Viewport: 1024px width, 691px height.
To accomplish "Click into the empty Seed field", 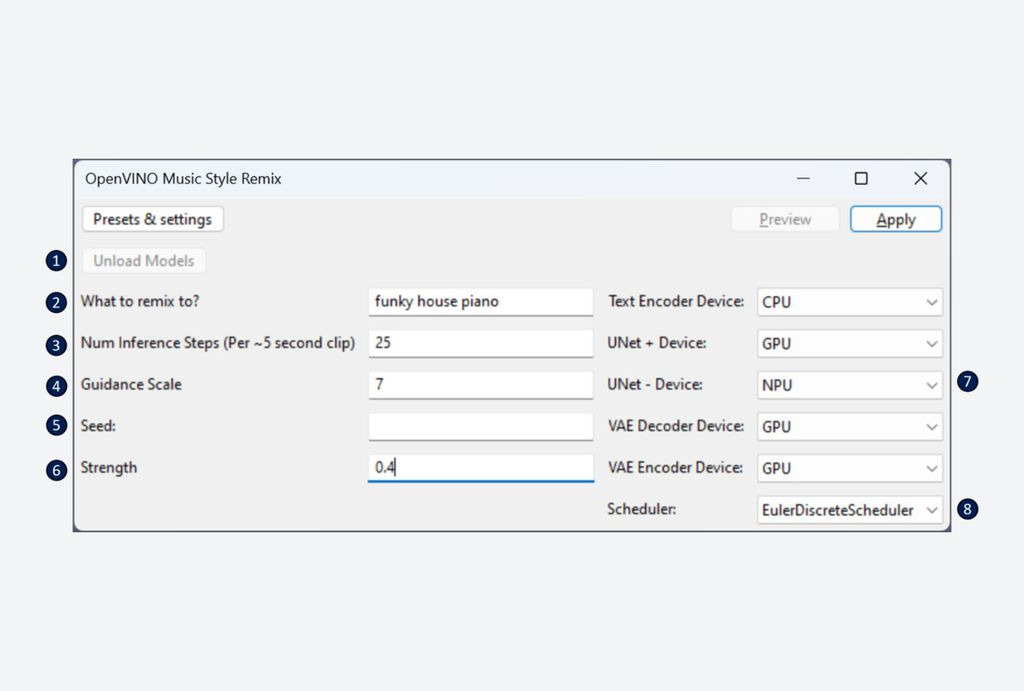I will click(481, 426).
